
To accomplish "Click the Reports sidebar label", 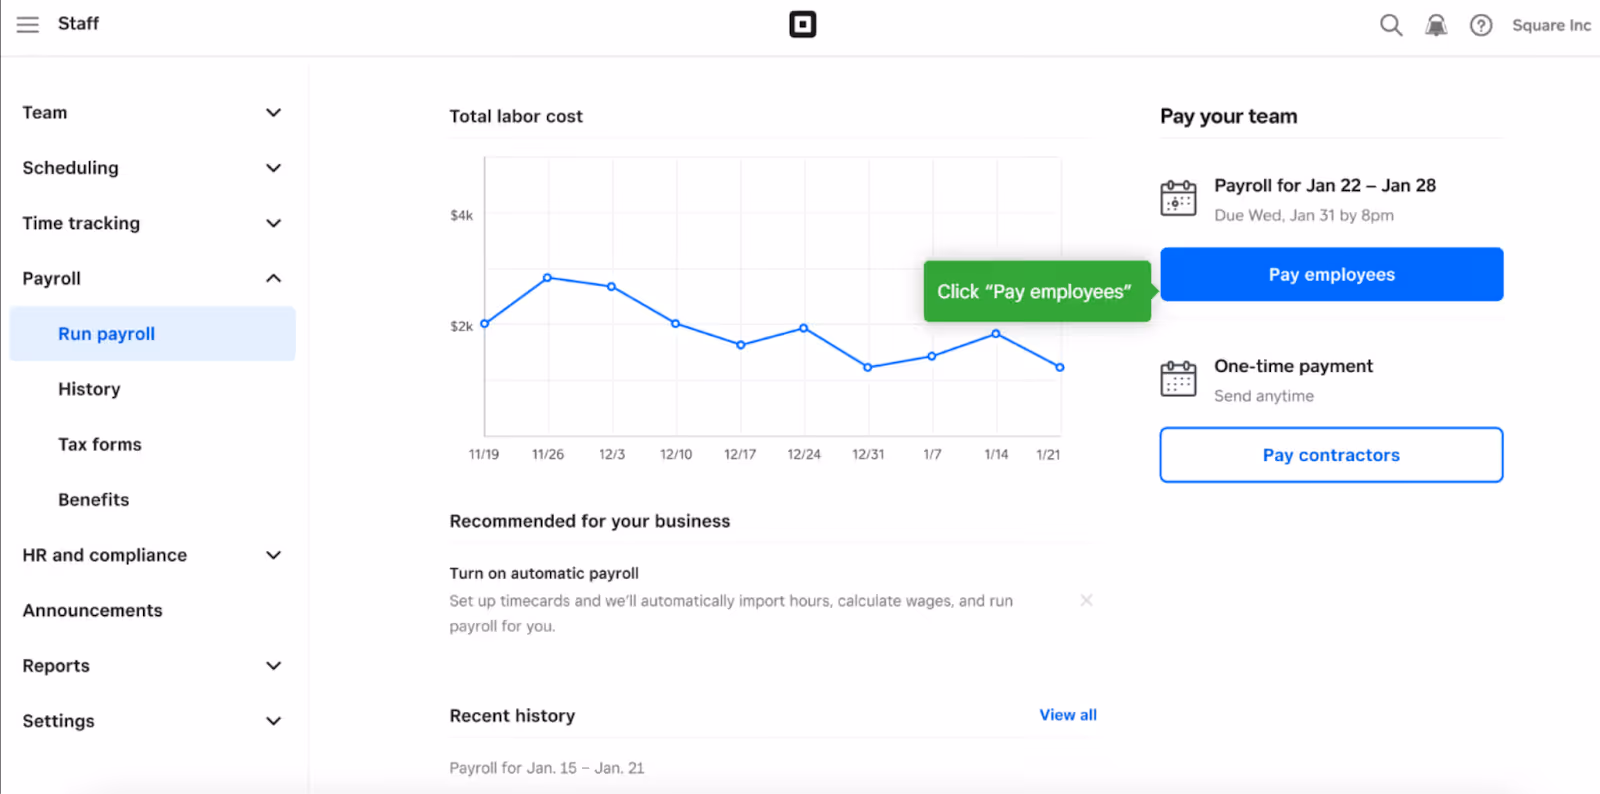I will (56, 666).
